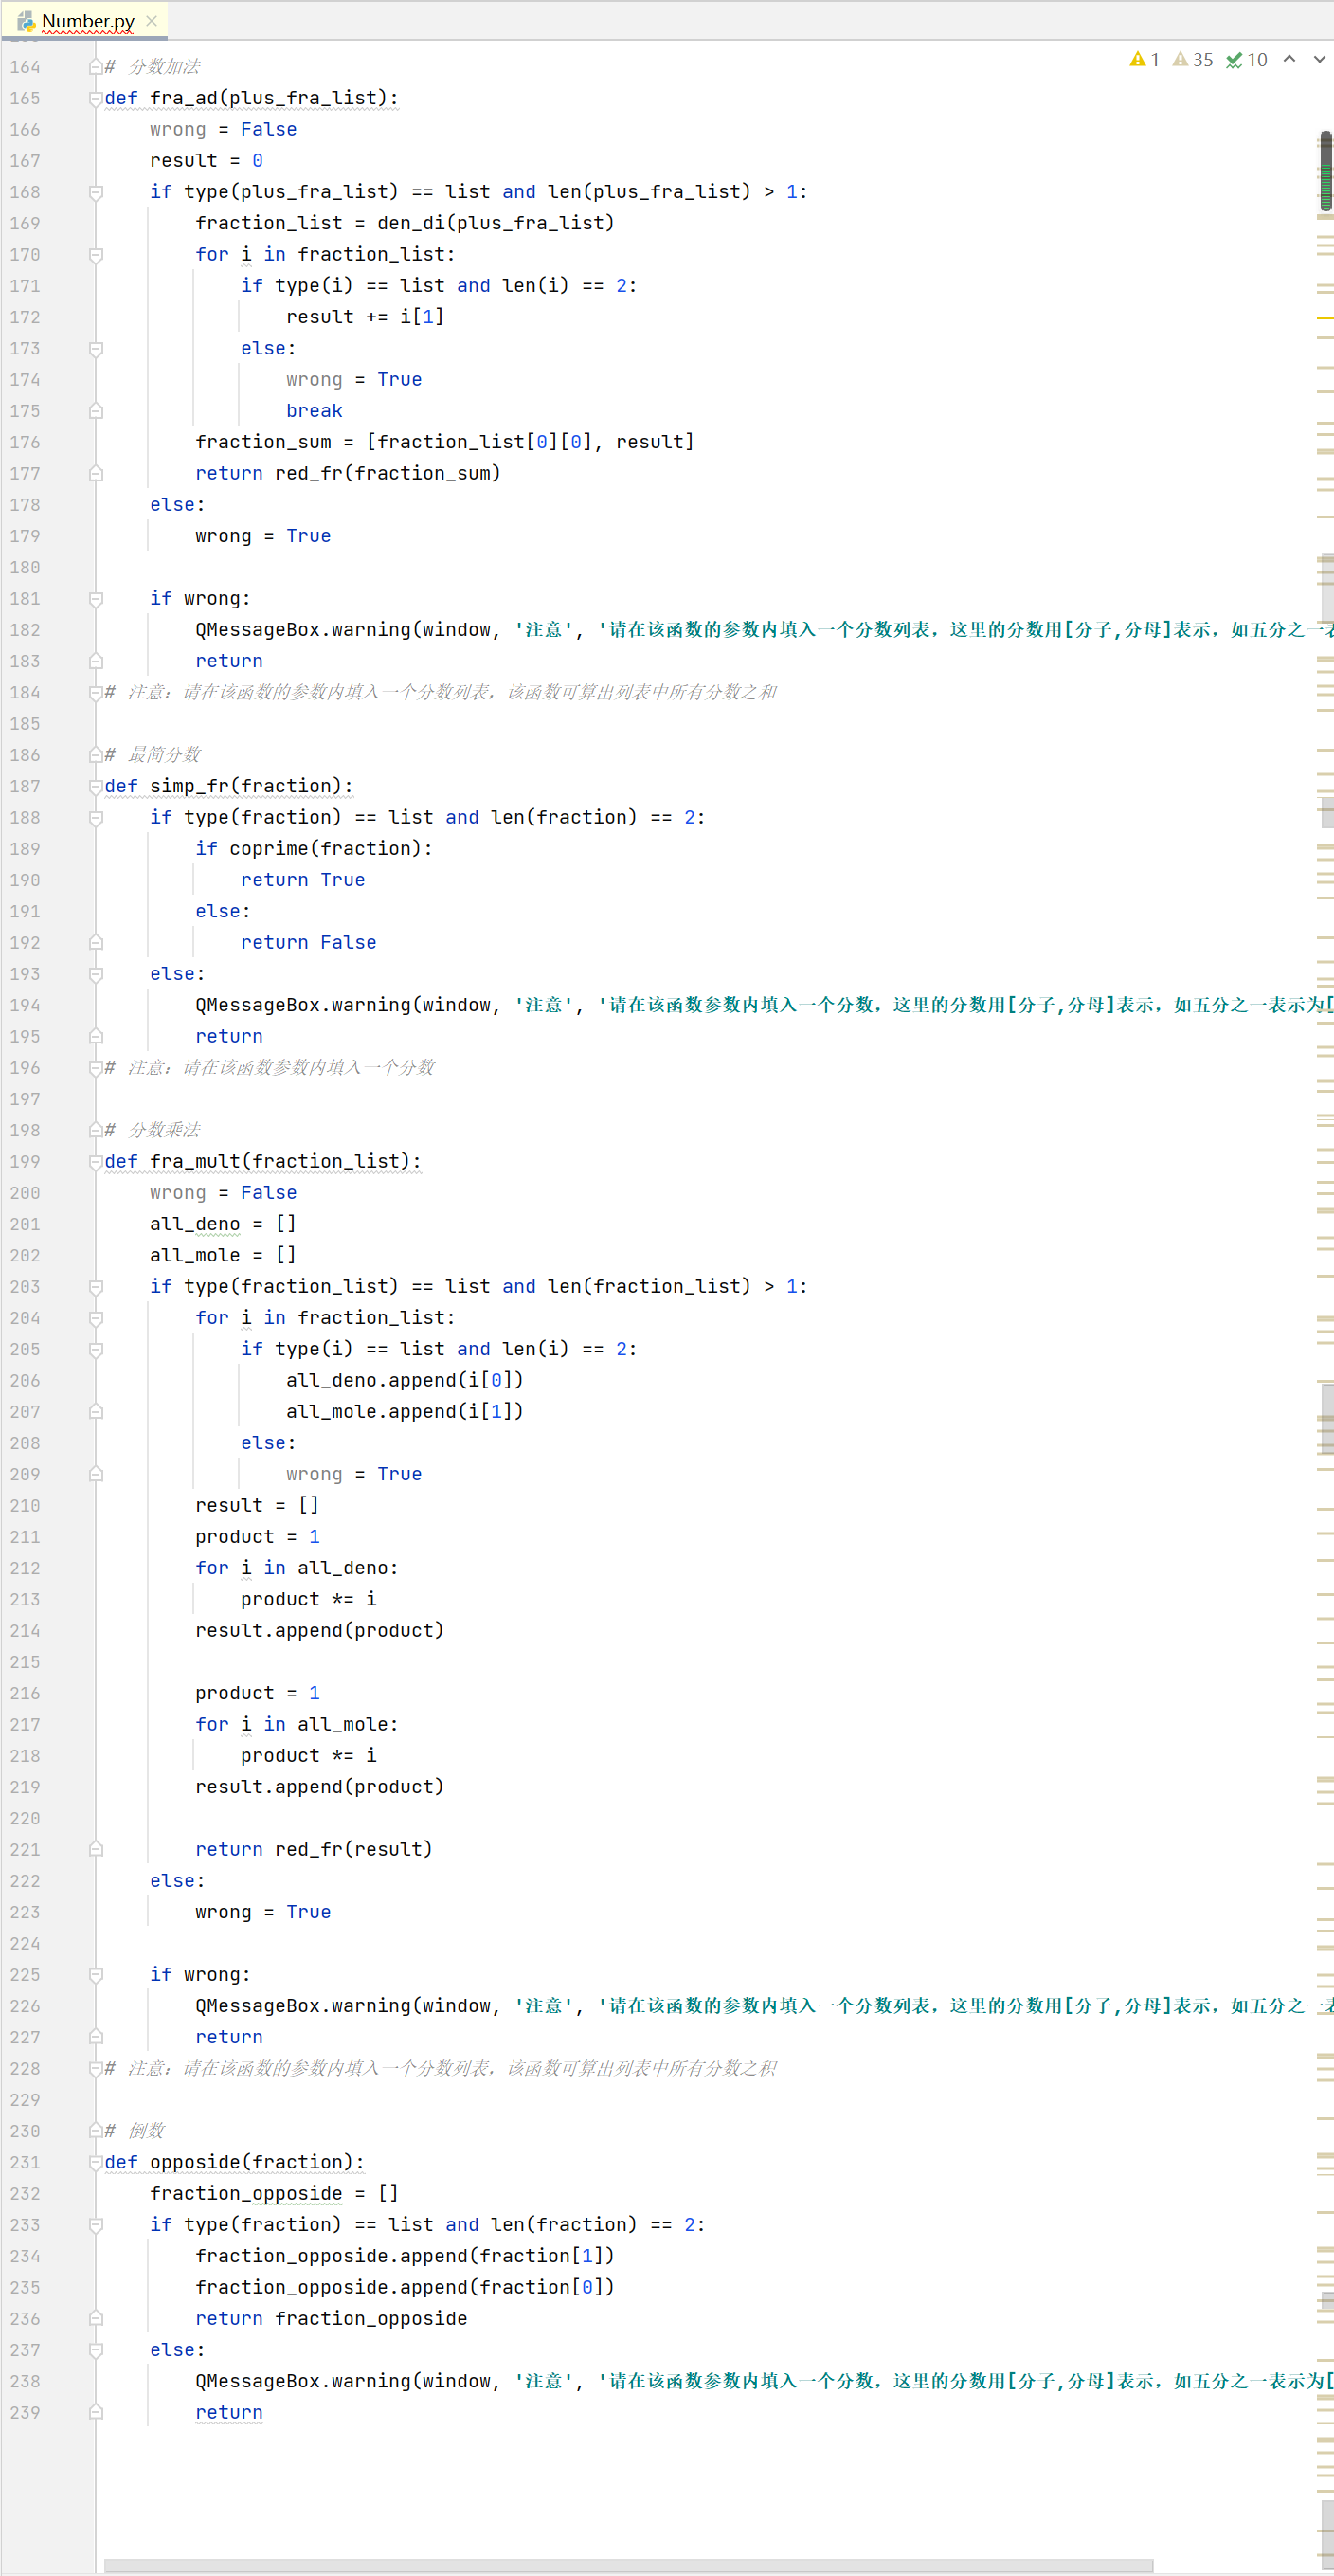Image resolution: width=1334 pixels, height=2576 pixels.
Task: Click the comment '# 倒数' on line 230
Action: pos(135,2131)
